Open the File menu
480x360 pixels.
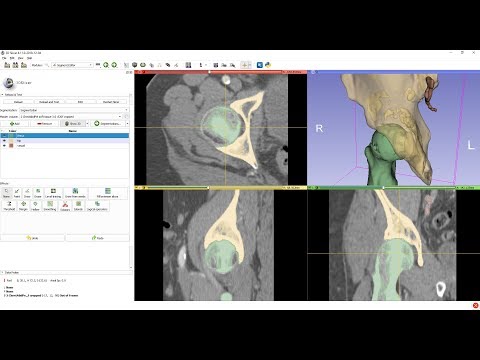click(x=4, y=58)
